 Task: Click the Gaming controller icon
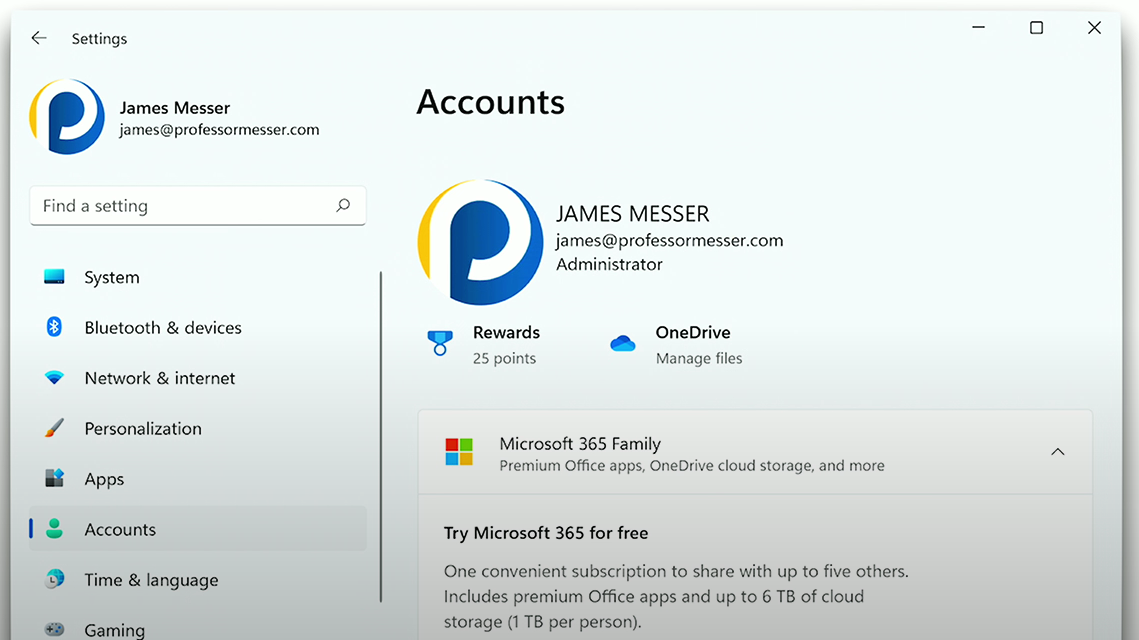pyautogui.click(x=54, y=629)
